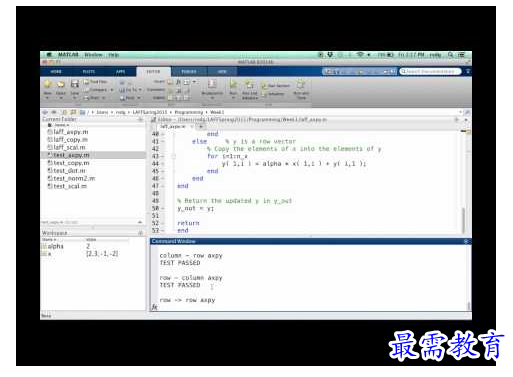Switch to the PUBLISH ribbon tab
Screen dimensions: 513x377
click(189, 72)
